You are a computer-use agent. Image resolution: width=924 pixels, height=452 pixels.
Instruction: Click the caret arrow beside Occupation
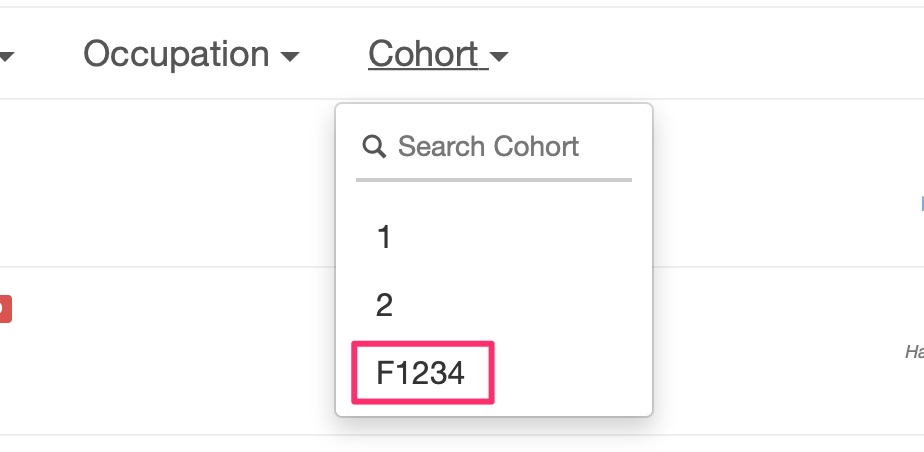coord(289,57)
